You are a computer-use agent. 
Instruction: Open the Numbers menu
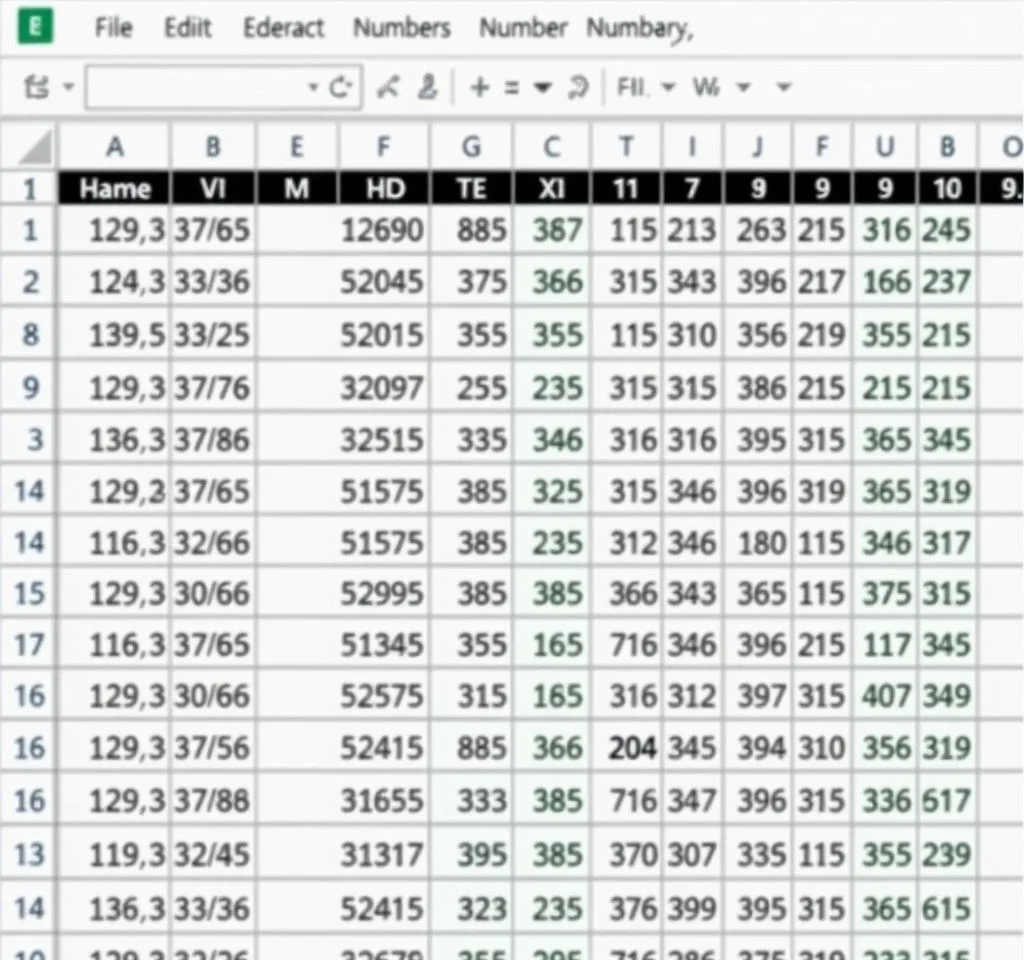[401, 28]
